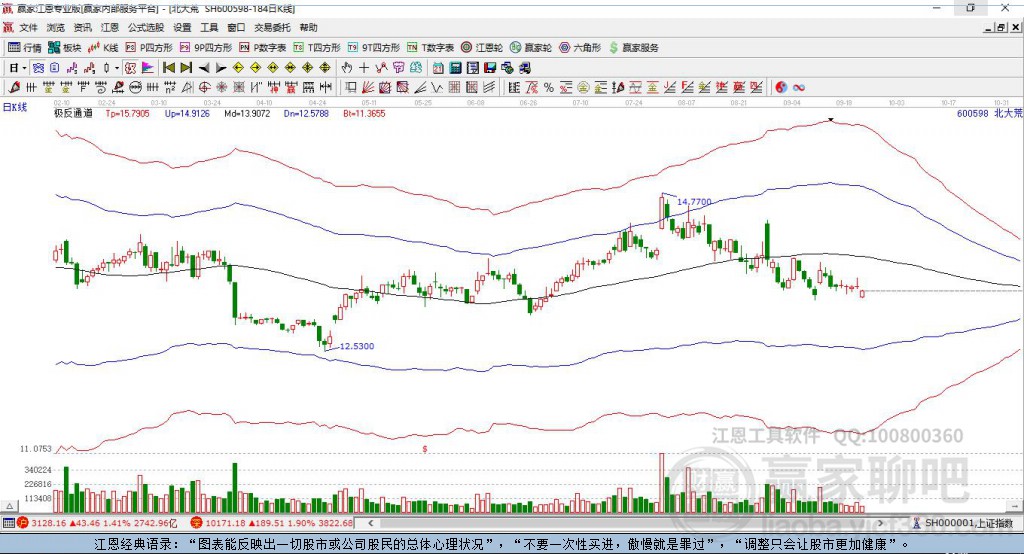Jump to the last bar icon
This screenshot has height=554, width=1024.
tap(186, 68)
